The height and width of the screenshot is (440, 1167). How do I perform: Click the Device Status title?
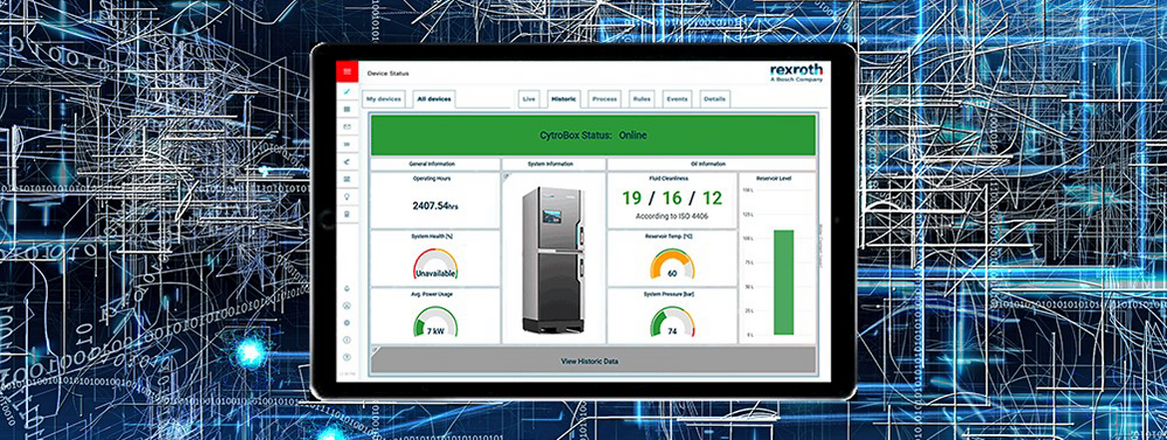click(388, 73)
